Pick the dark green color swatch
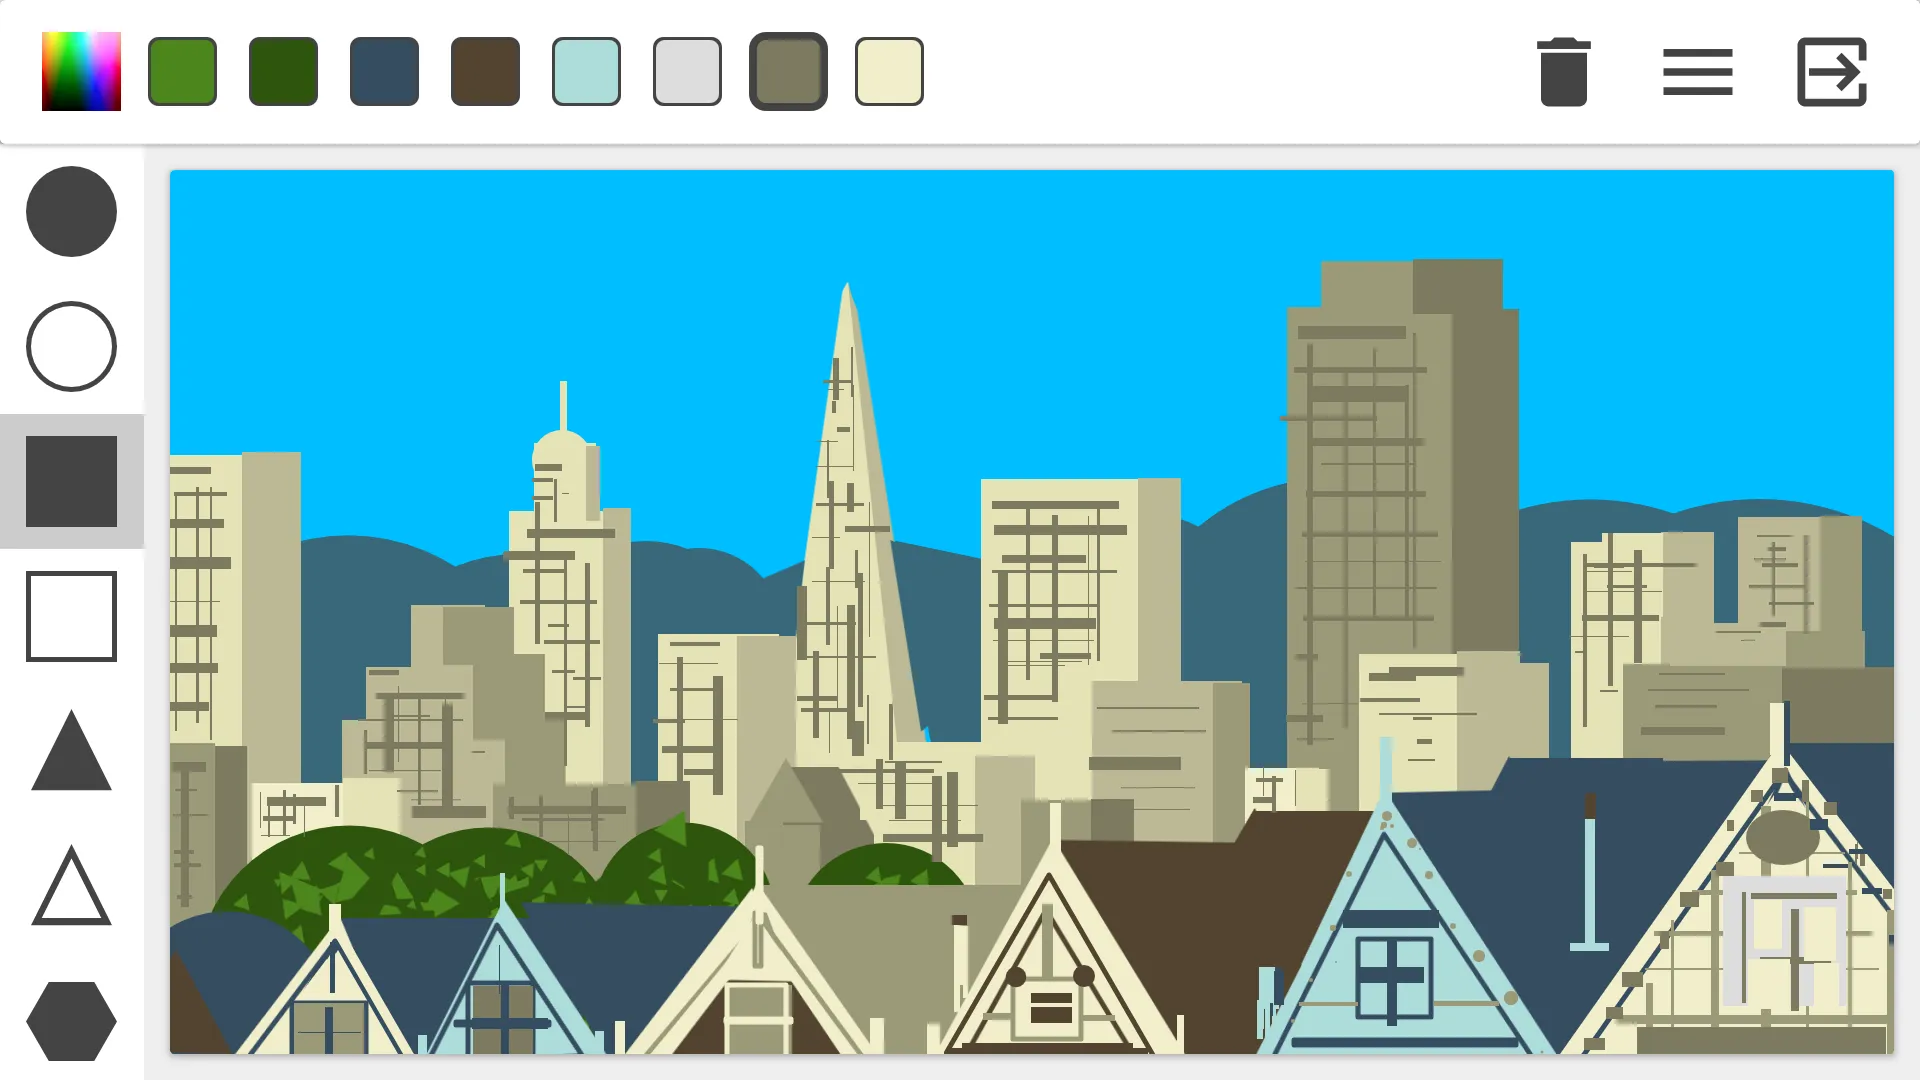1920x1080 pixels. point(283,71)
